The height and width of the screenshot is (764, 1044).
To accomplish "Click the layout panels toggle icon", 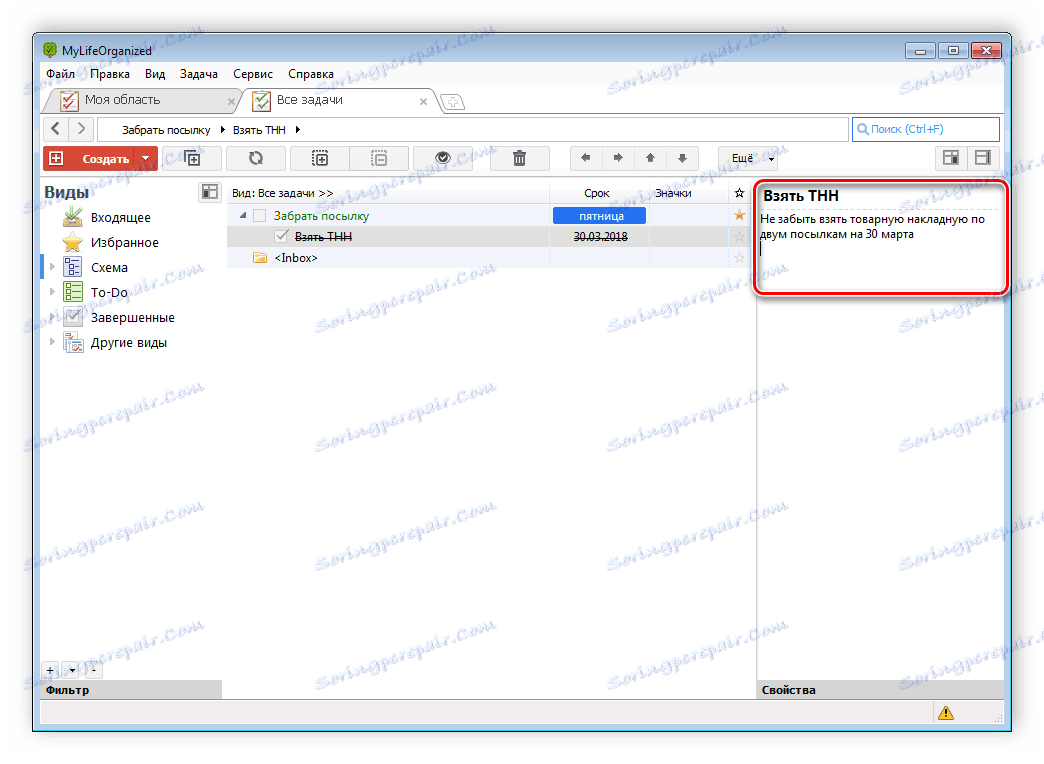I will 951,159.
